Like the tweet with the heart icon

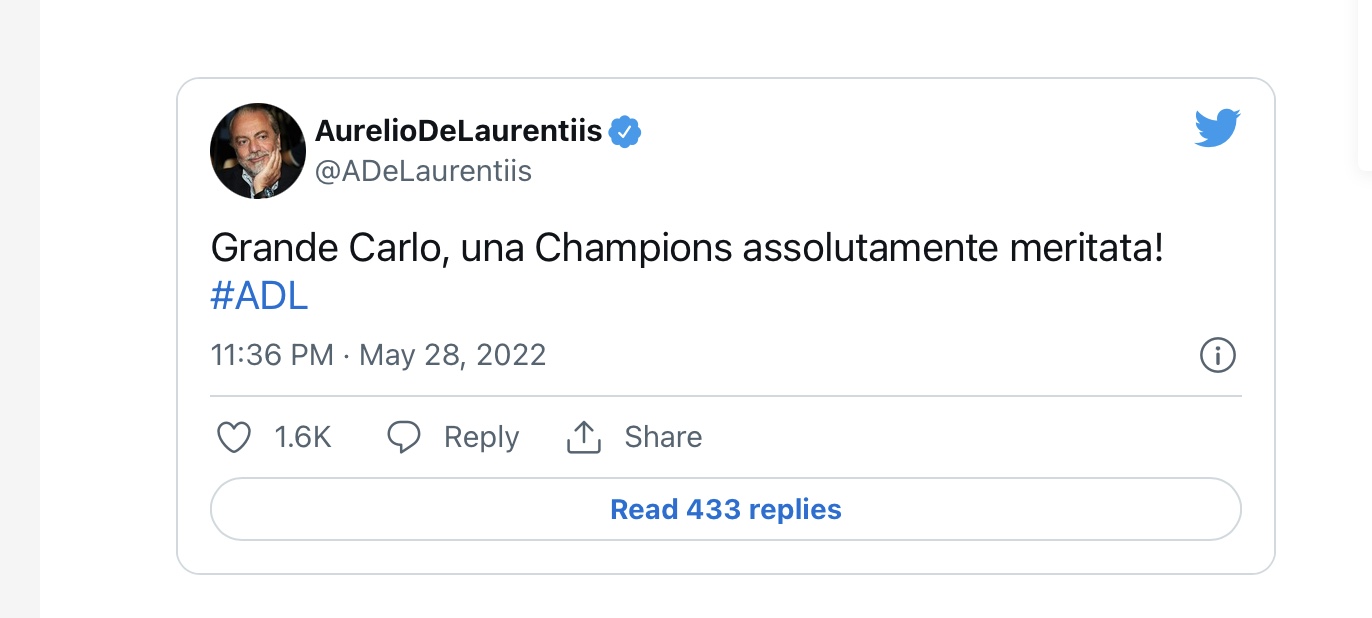[234, 437]
